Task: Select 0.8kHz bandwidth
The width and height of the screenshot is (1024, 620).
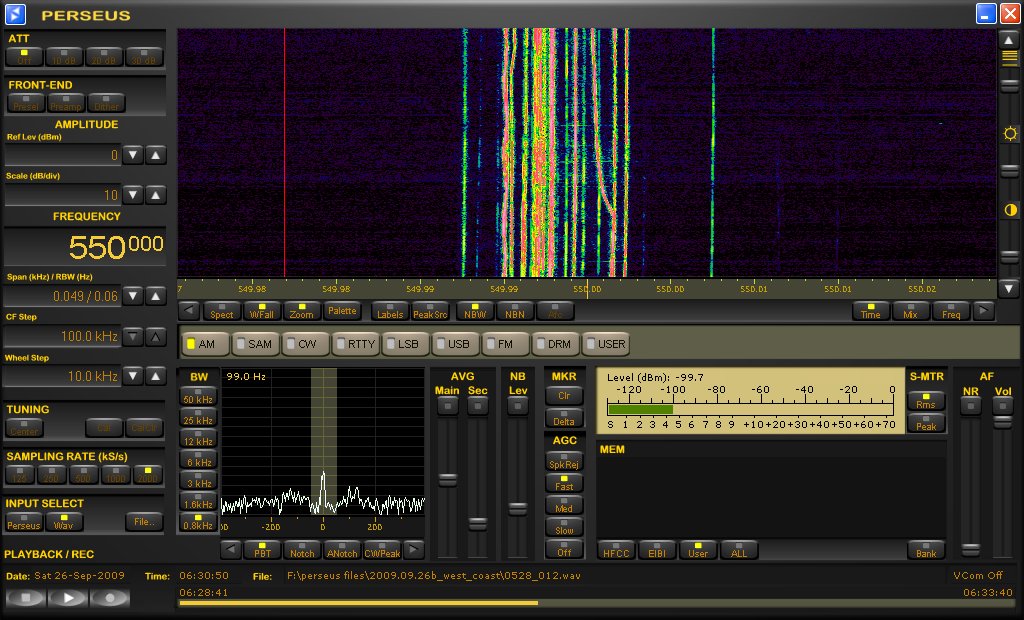Action: (x=198, y=522)
